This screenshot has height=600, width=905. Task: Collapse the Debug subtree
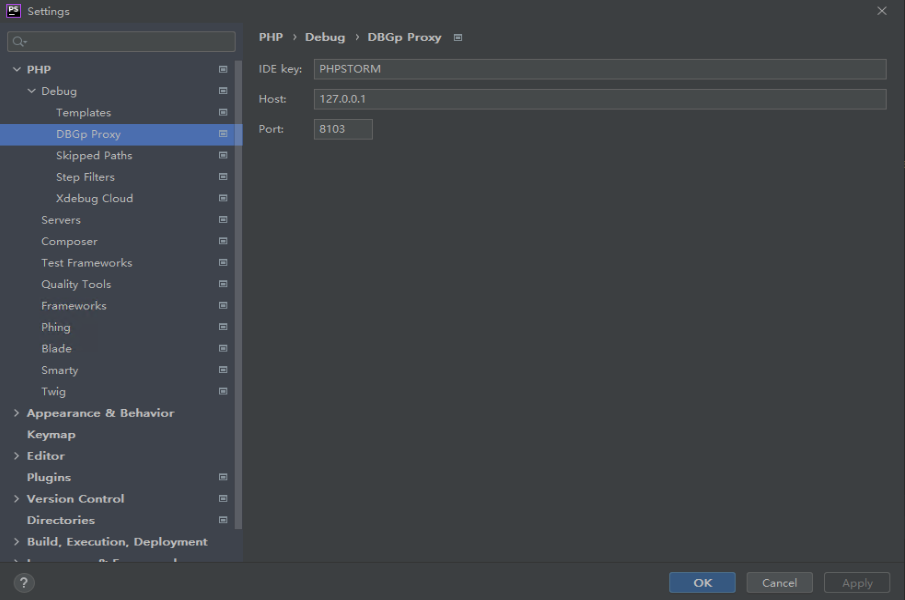click(x=31, y=91)
